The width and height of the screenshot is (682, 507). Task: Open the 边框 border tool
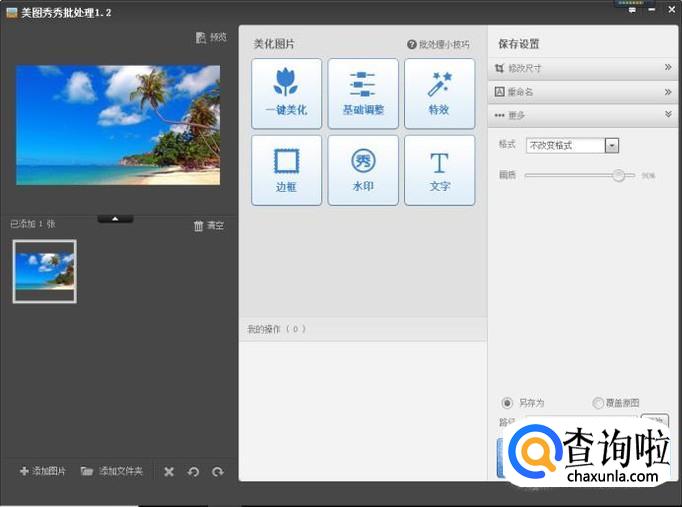[x=287, y=169]
